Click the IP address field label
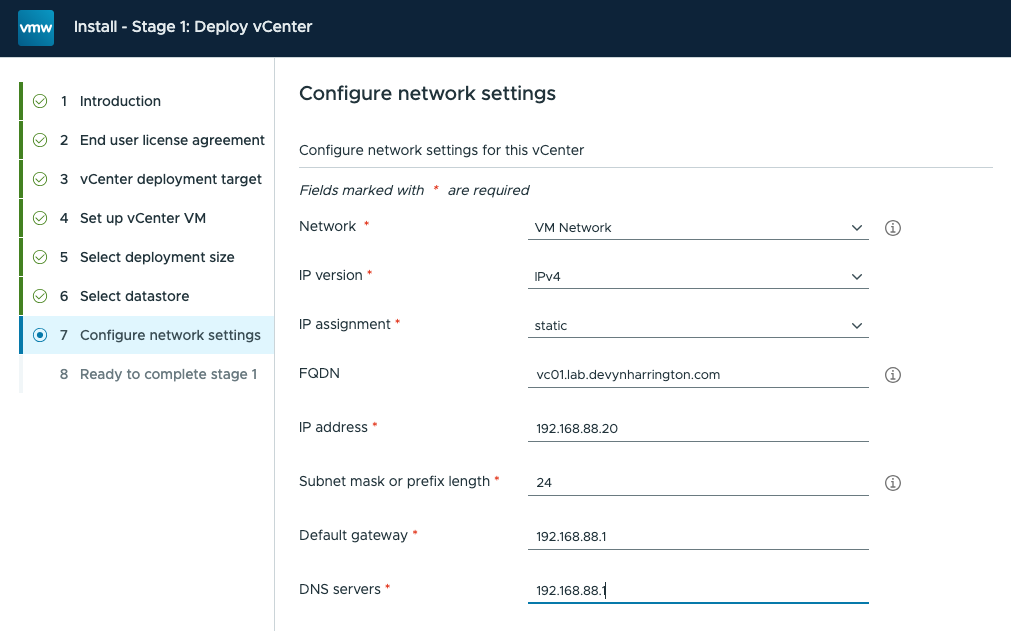1011x631 pixels. 333,427
